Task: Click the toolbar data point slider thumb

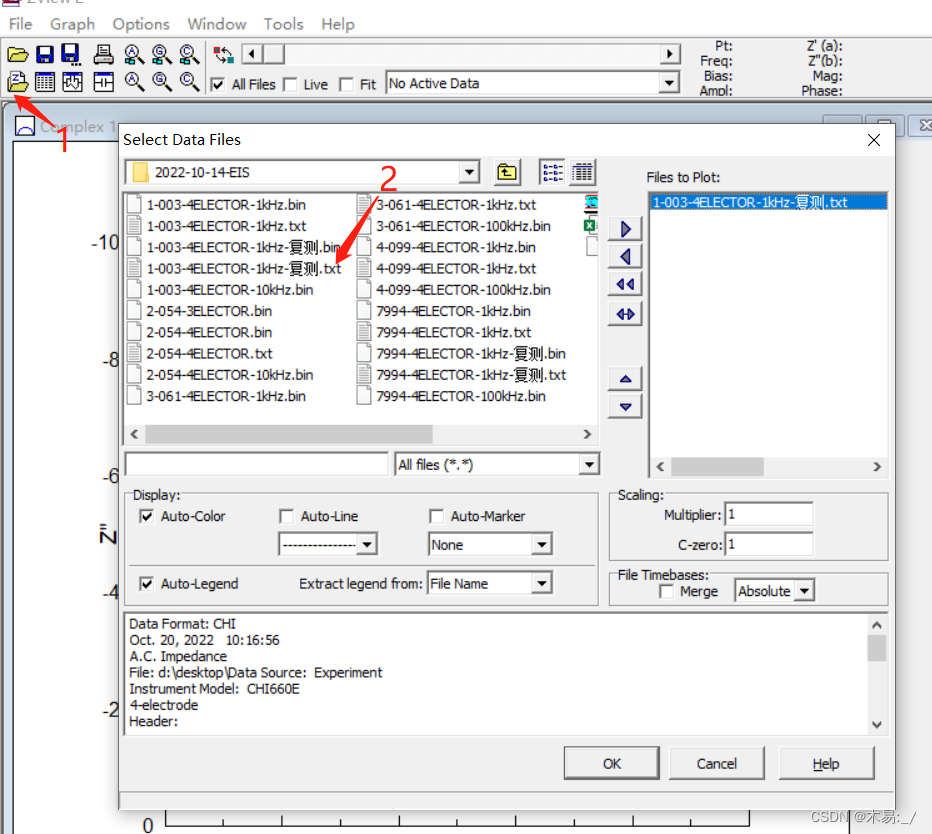Action: pos(274,55)
